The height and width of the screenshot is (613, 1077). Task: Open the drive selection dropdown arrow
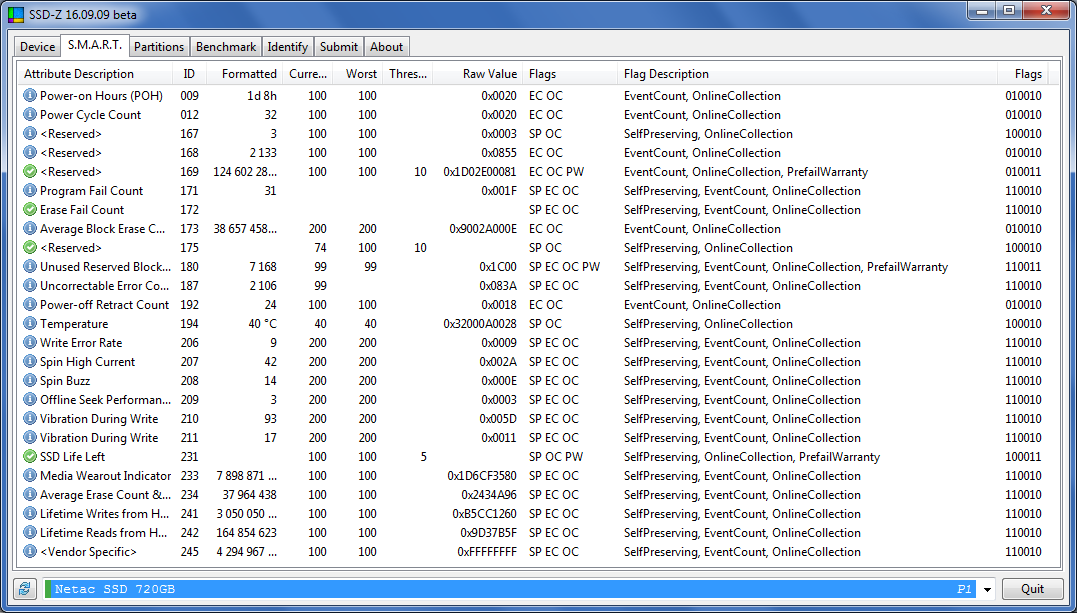pyautogui.click(x=987, y=590)
